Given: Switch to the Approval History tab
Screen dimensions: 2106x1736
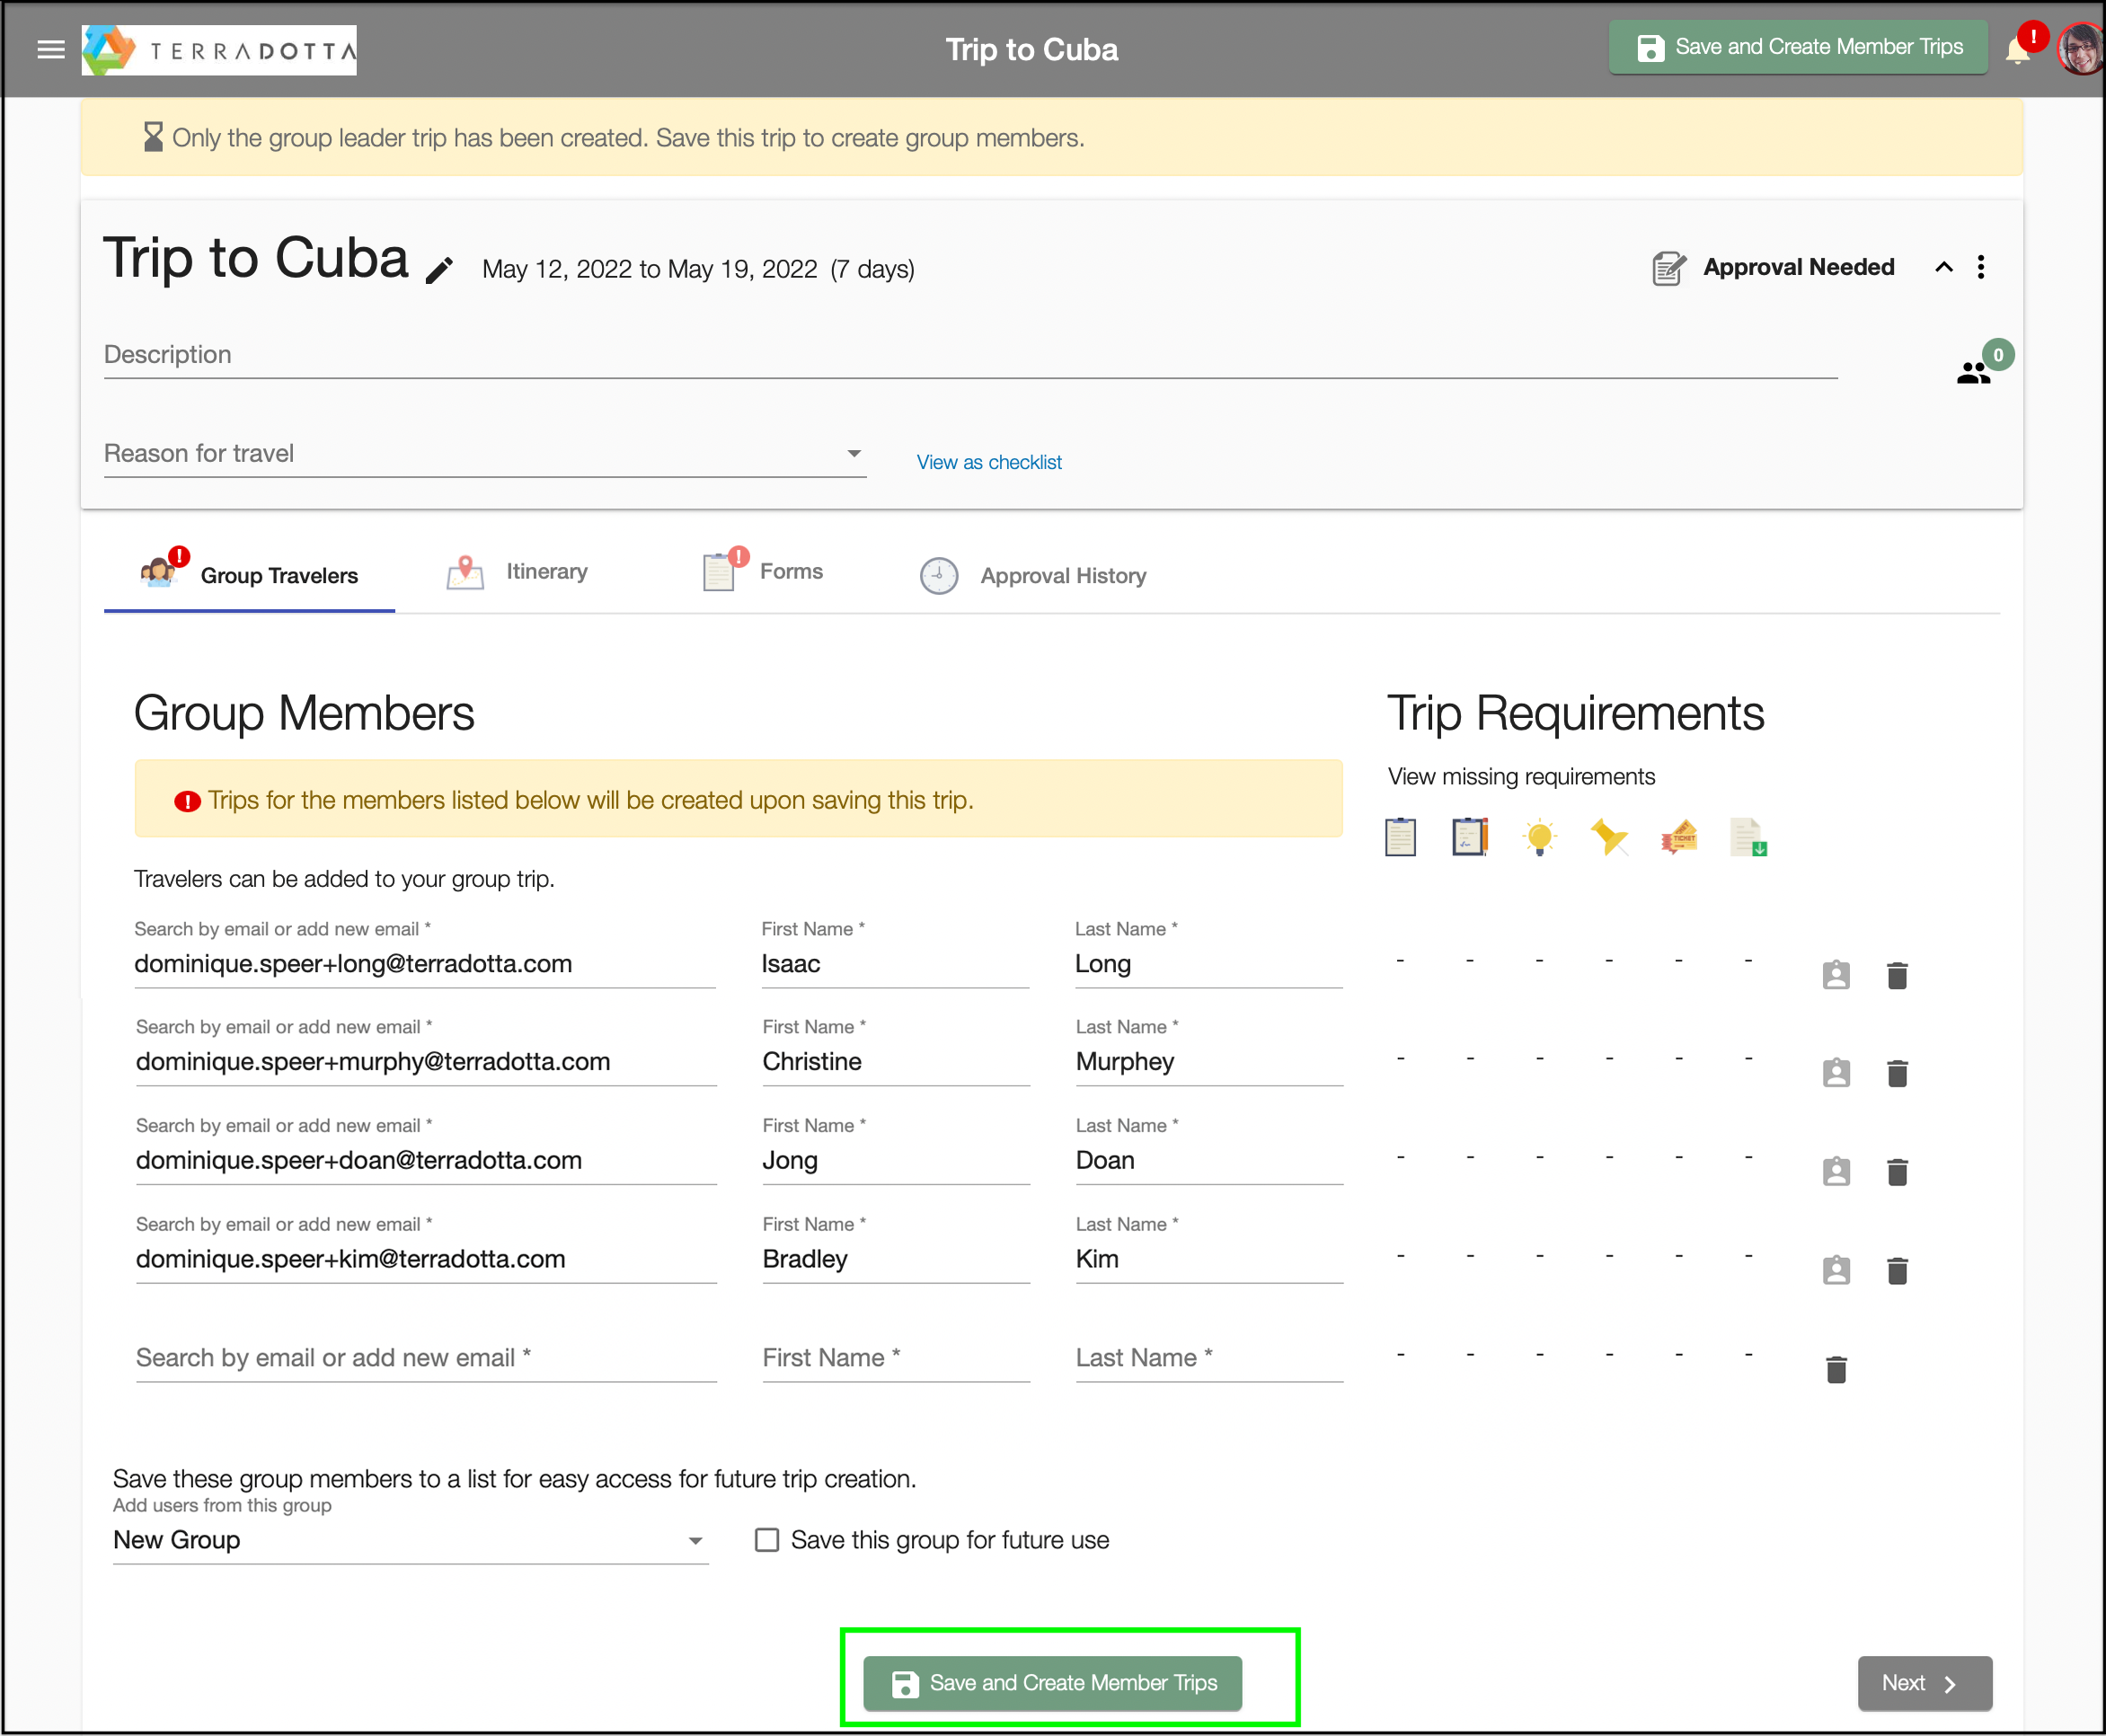Looking at the screenshot, I should 1033,576.
